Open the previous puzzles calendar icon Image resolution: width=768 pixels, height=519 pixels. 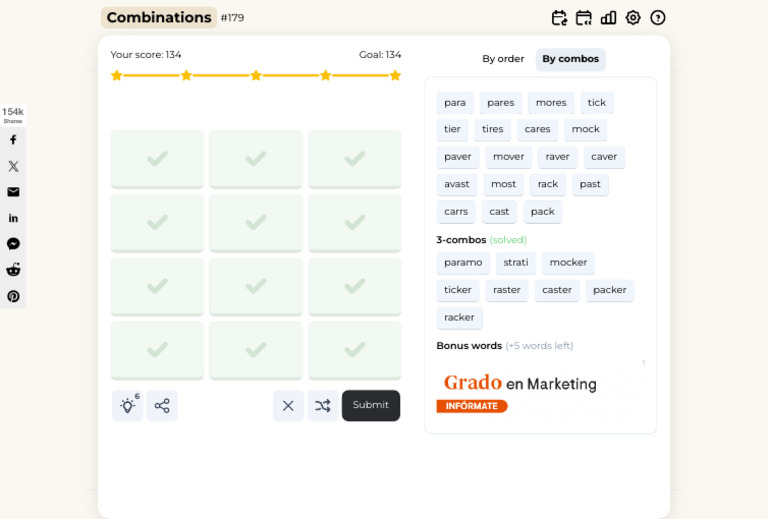click(x=583, y=18)
